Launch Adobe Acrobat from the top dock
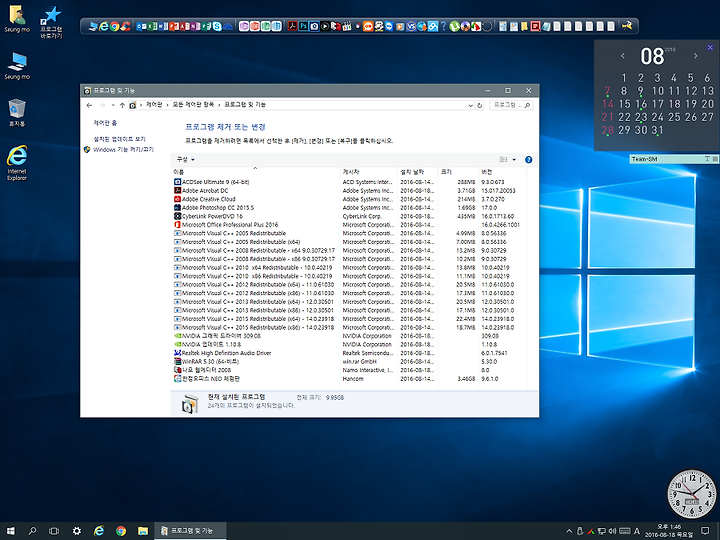The width and height of the screenshot is (720, 540). pos(292,26)
